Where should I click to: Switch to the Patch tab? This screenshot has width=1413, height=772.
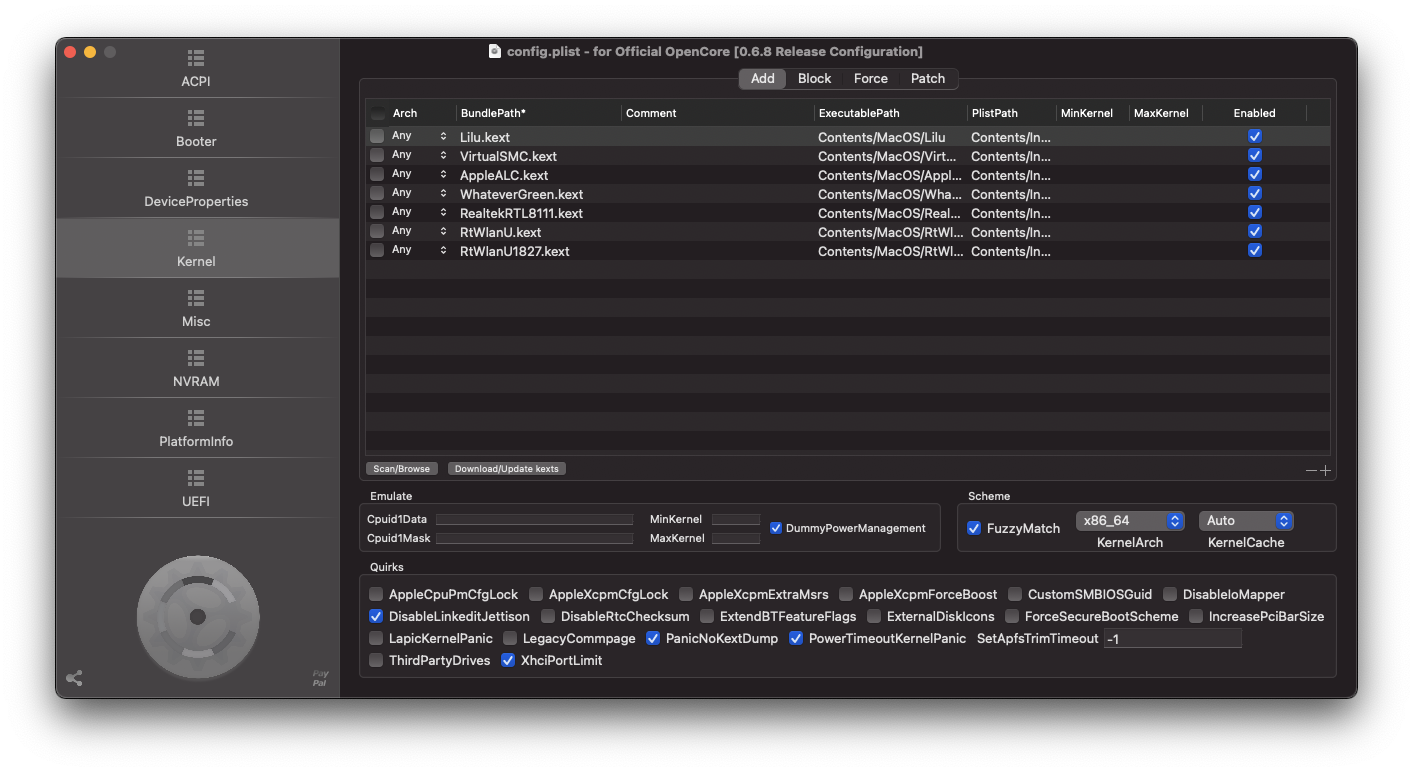click(927, 78)
